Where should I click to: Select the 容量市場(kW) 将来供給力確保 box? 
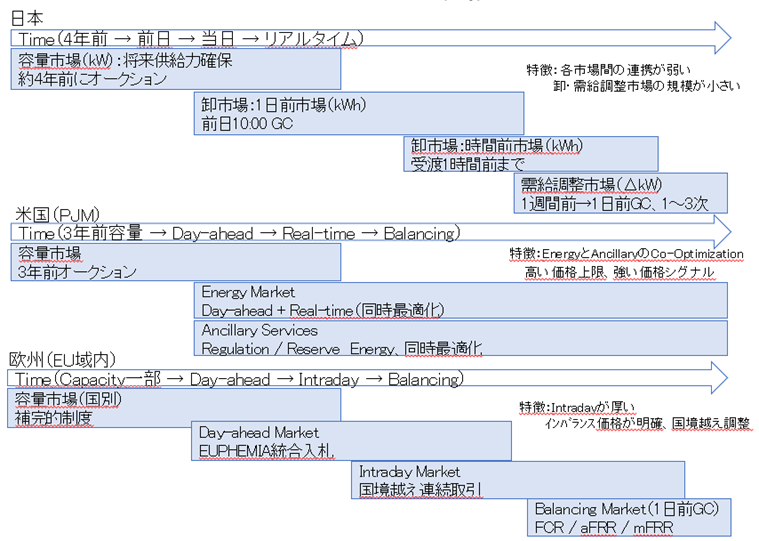point(175,68)
